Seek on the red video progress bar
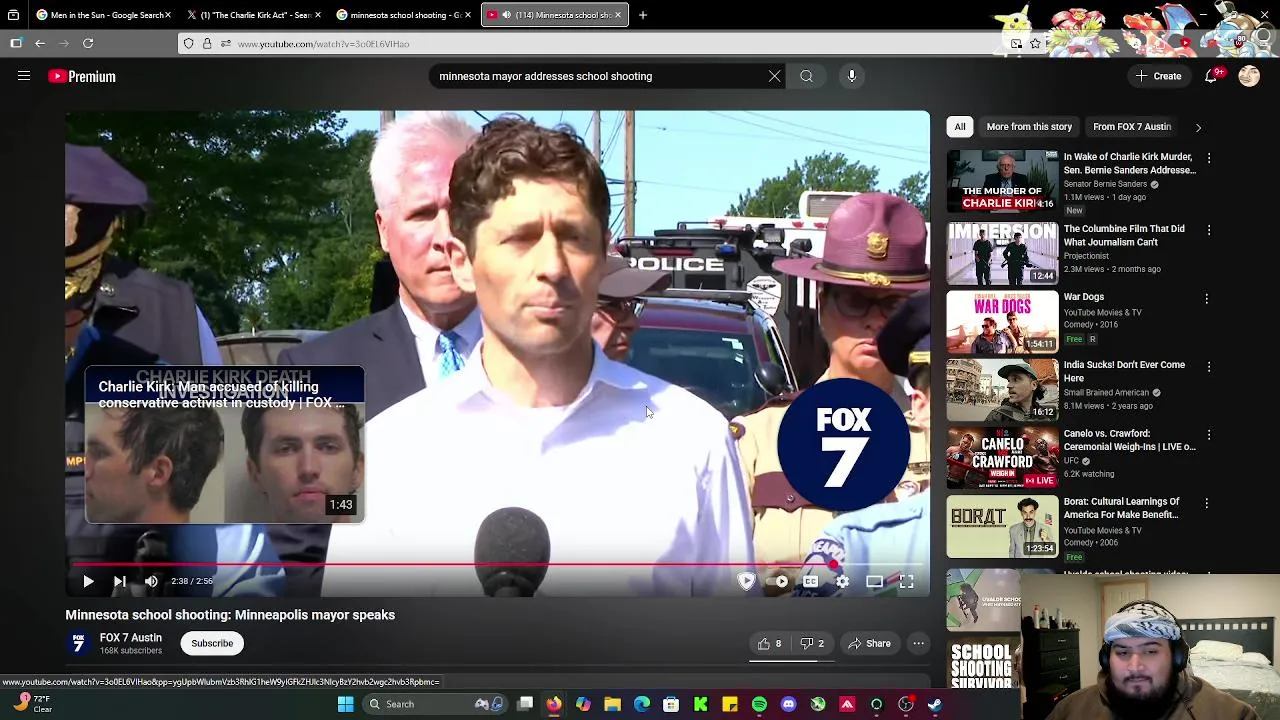This screenshot has height=720, width=1280. pos(497,565)
